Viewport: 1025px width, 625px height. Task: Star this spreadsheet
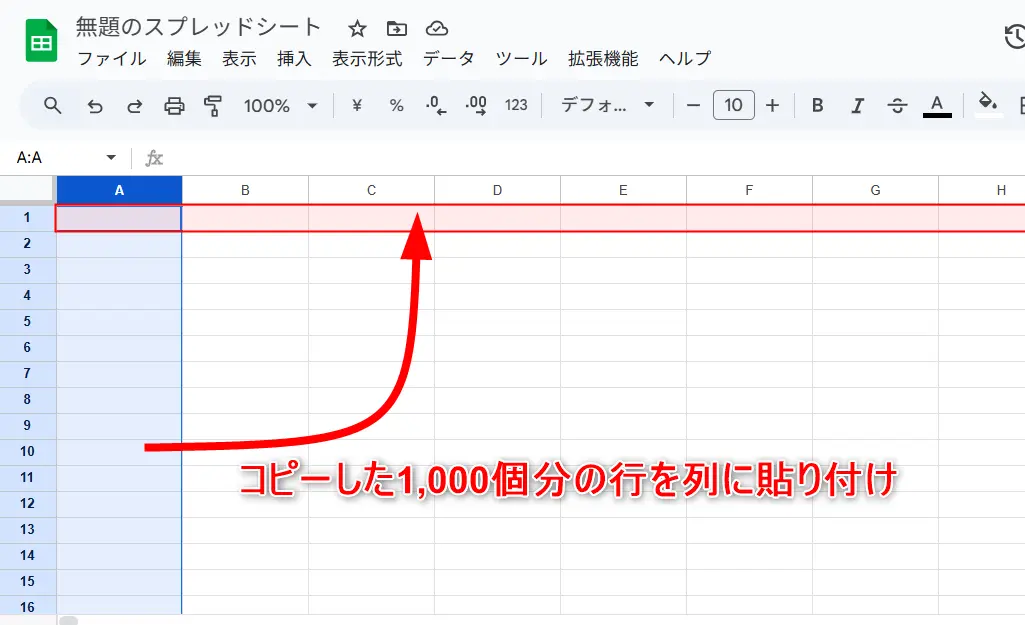click(x=357, y=28)
